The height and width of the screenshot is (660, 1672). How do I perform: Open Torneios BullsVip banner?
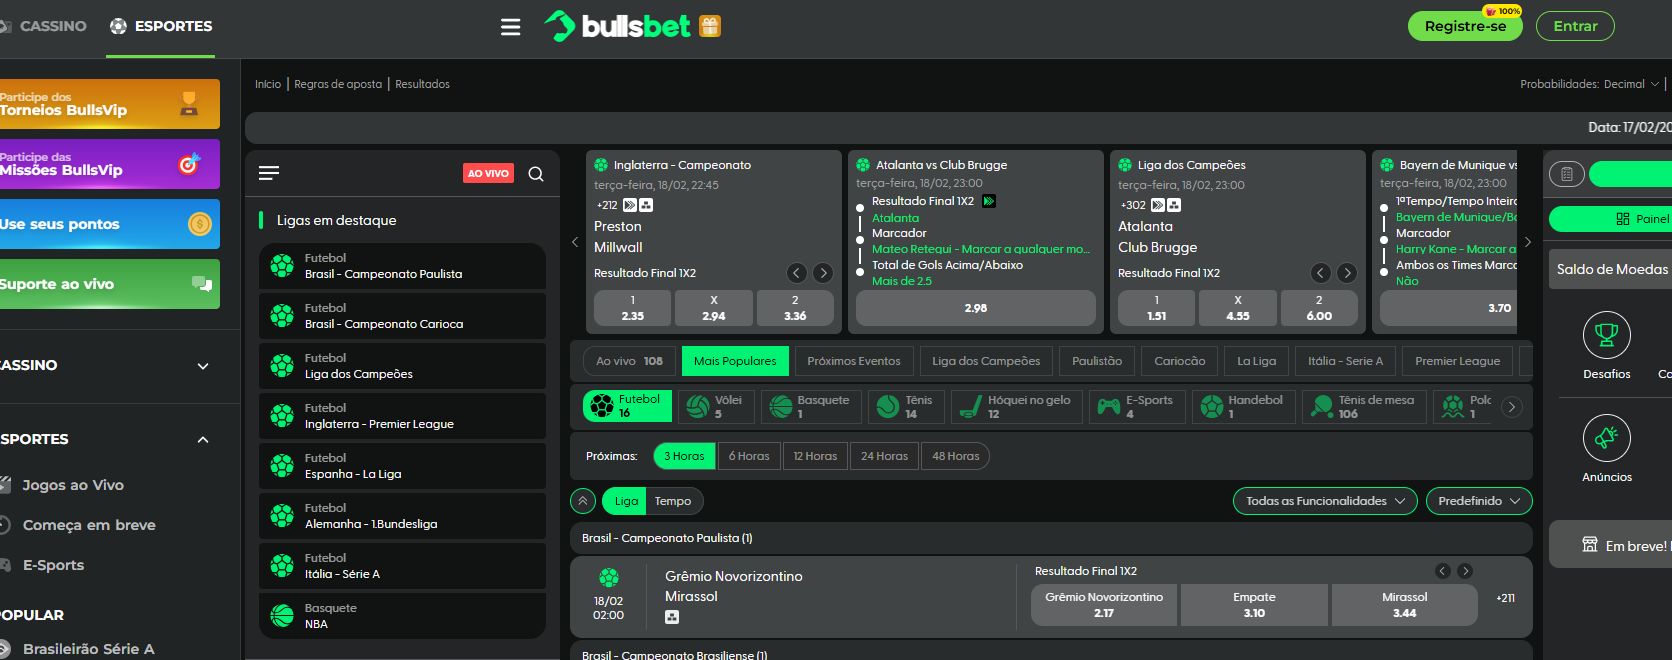[108, 104]
